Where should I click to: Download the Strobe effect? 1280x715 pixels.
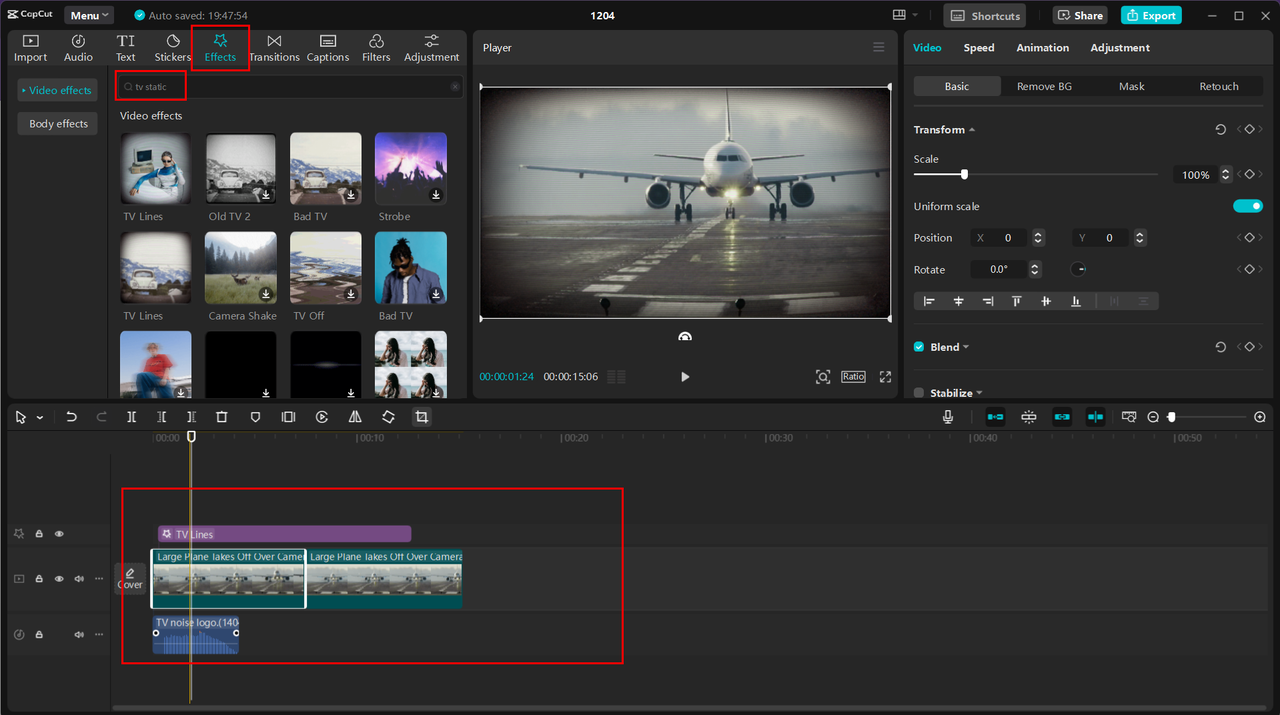coord(436,194)
